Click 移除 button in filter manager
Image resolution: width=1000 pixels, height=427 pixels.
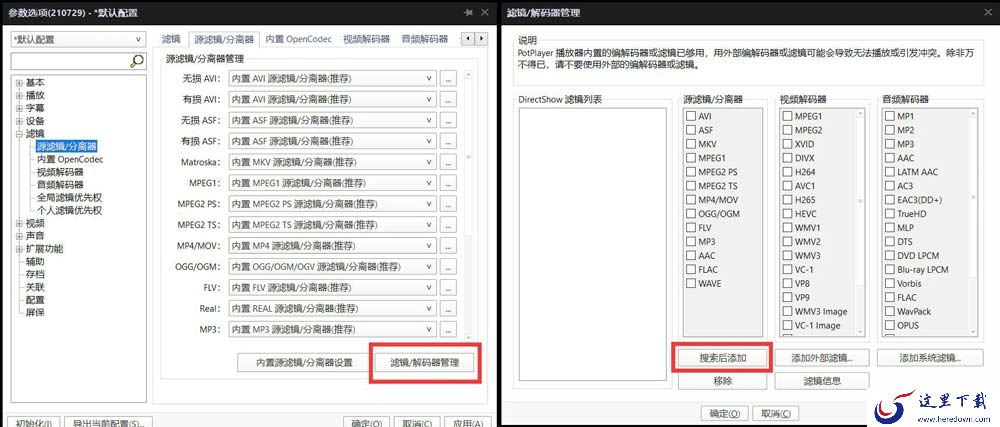tap(723, 381)
